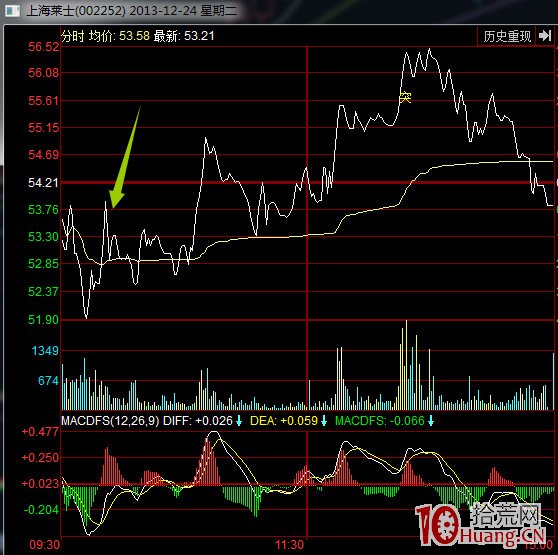Click the 最新: 53.21 readout
Viewport: 558px width, 555px height.
click(x=184, y=36)
